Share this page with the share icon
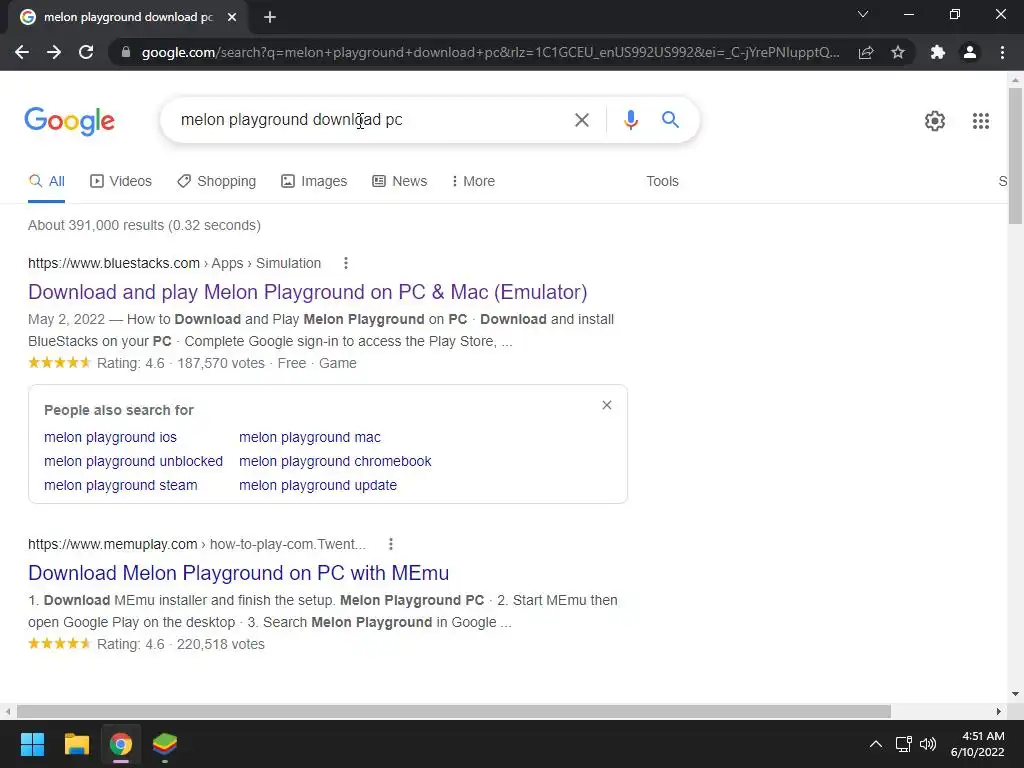 point(866,52)
